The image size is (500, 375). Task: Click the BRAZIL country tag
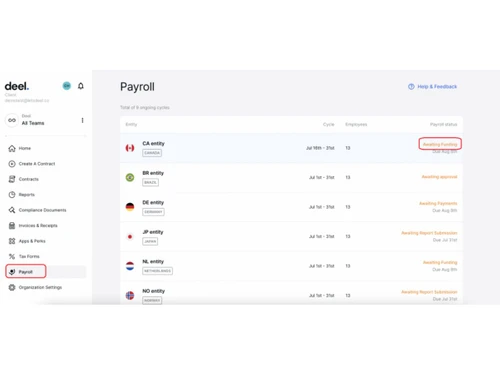pos(151,182)
